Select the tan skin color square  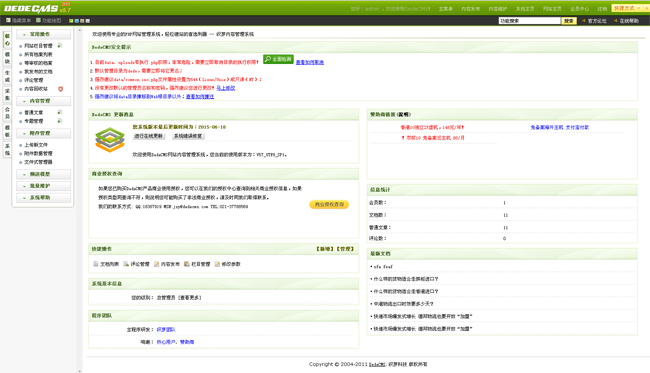[x=82, y=21]
